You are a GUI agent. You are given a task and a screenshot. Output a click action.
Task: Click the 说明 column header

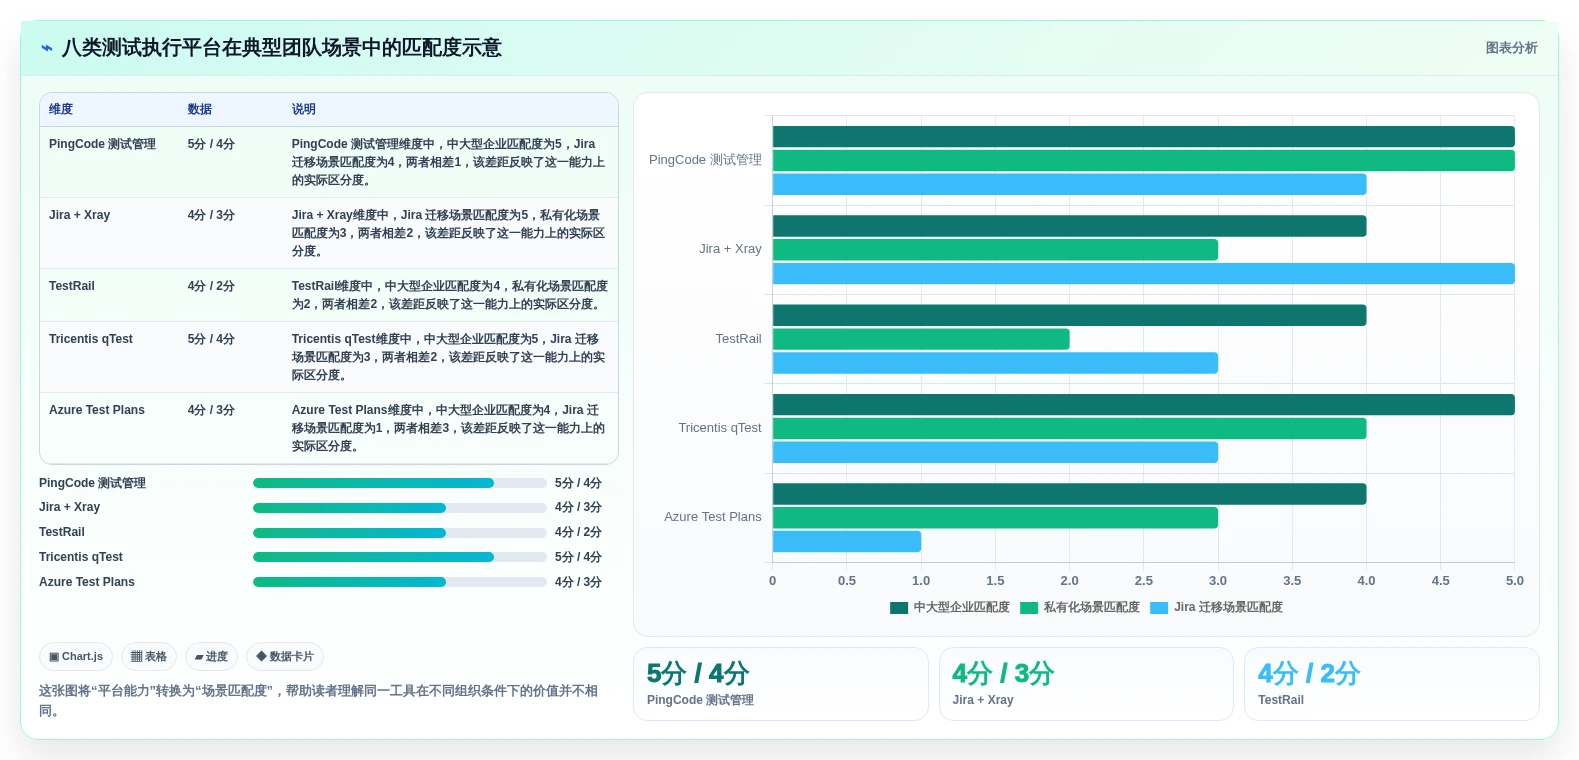click(304, 109)
